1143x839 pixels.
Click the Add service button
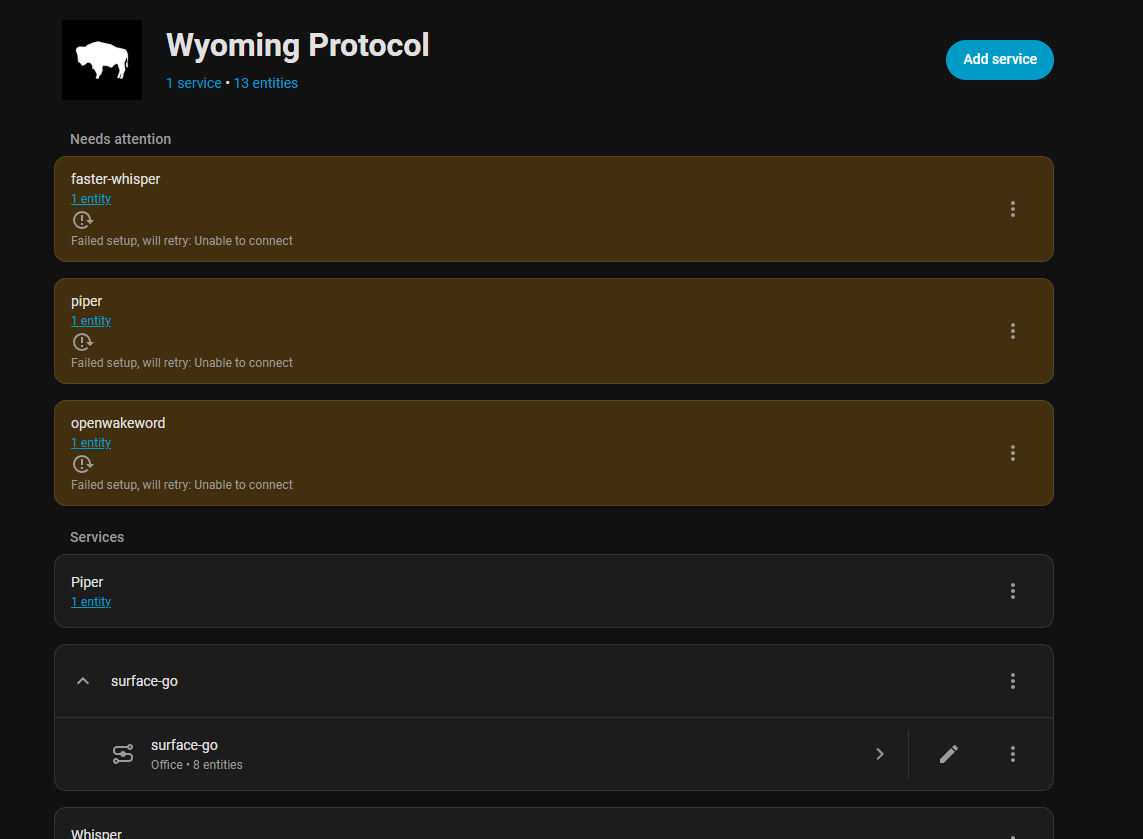[x=999, y=60]
